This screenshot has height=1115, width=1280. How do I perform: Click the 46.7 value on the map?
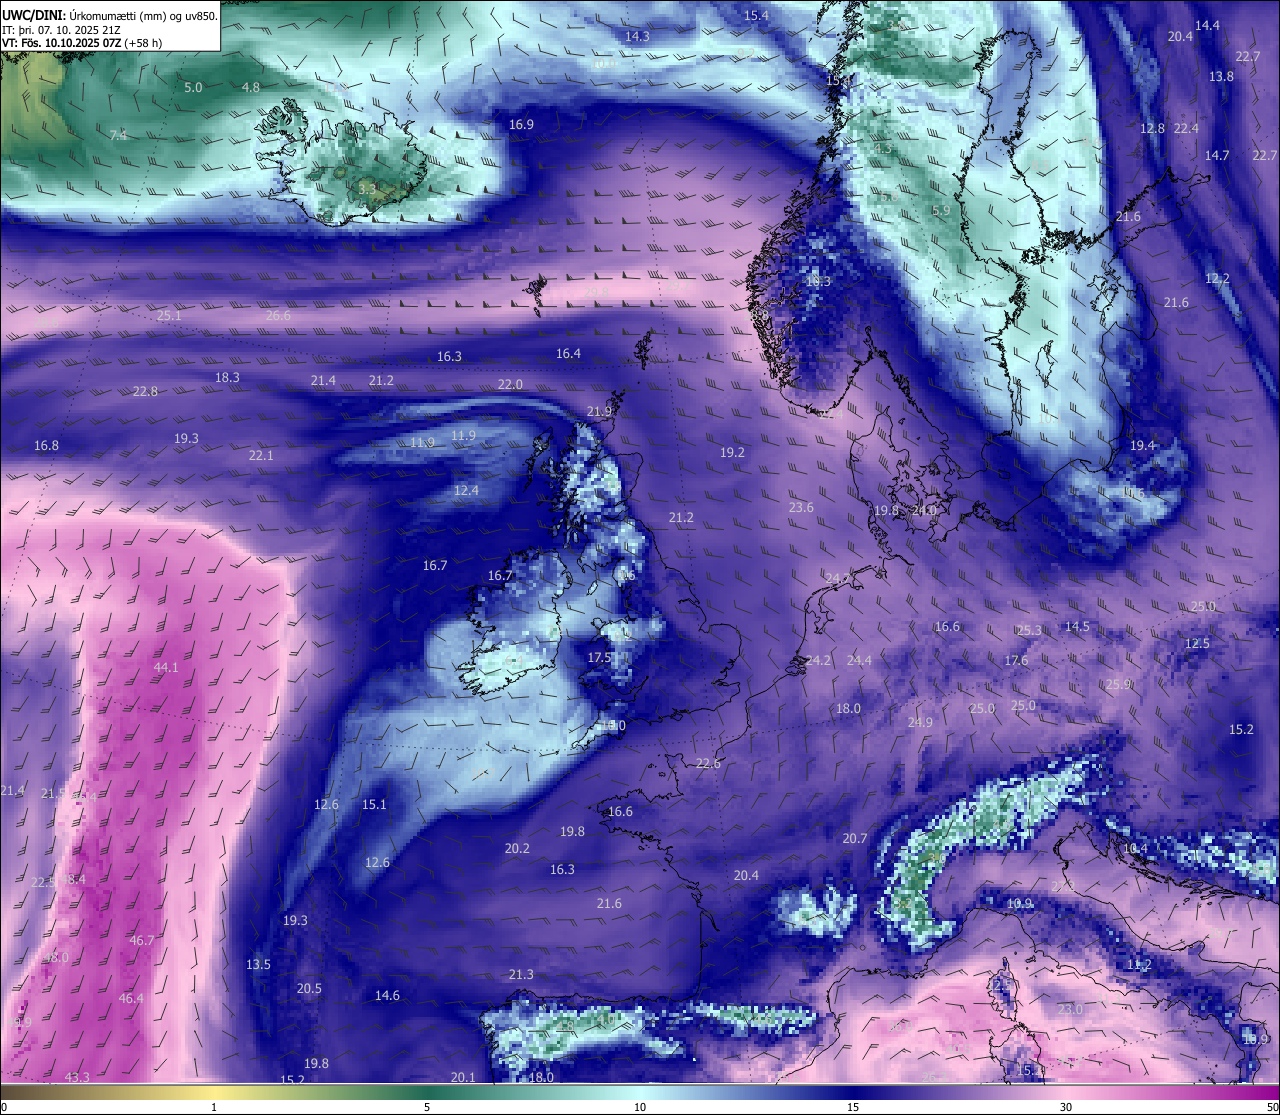coord(142,940)
